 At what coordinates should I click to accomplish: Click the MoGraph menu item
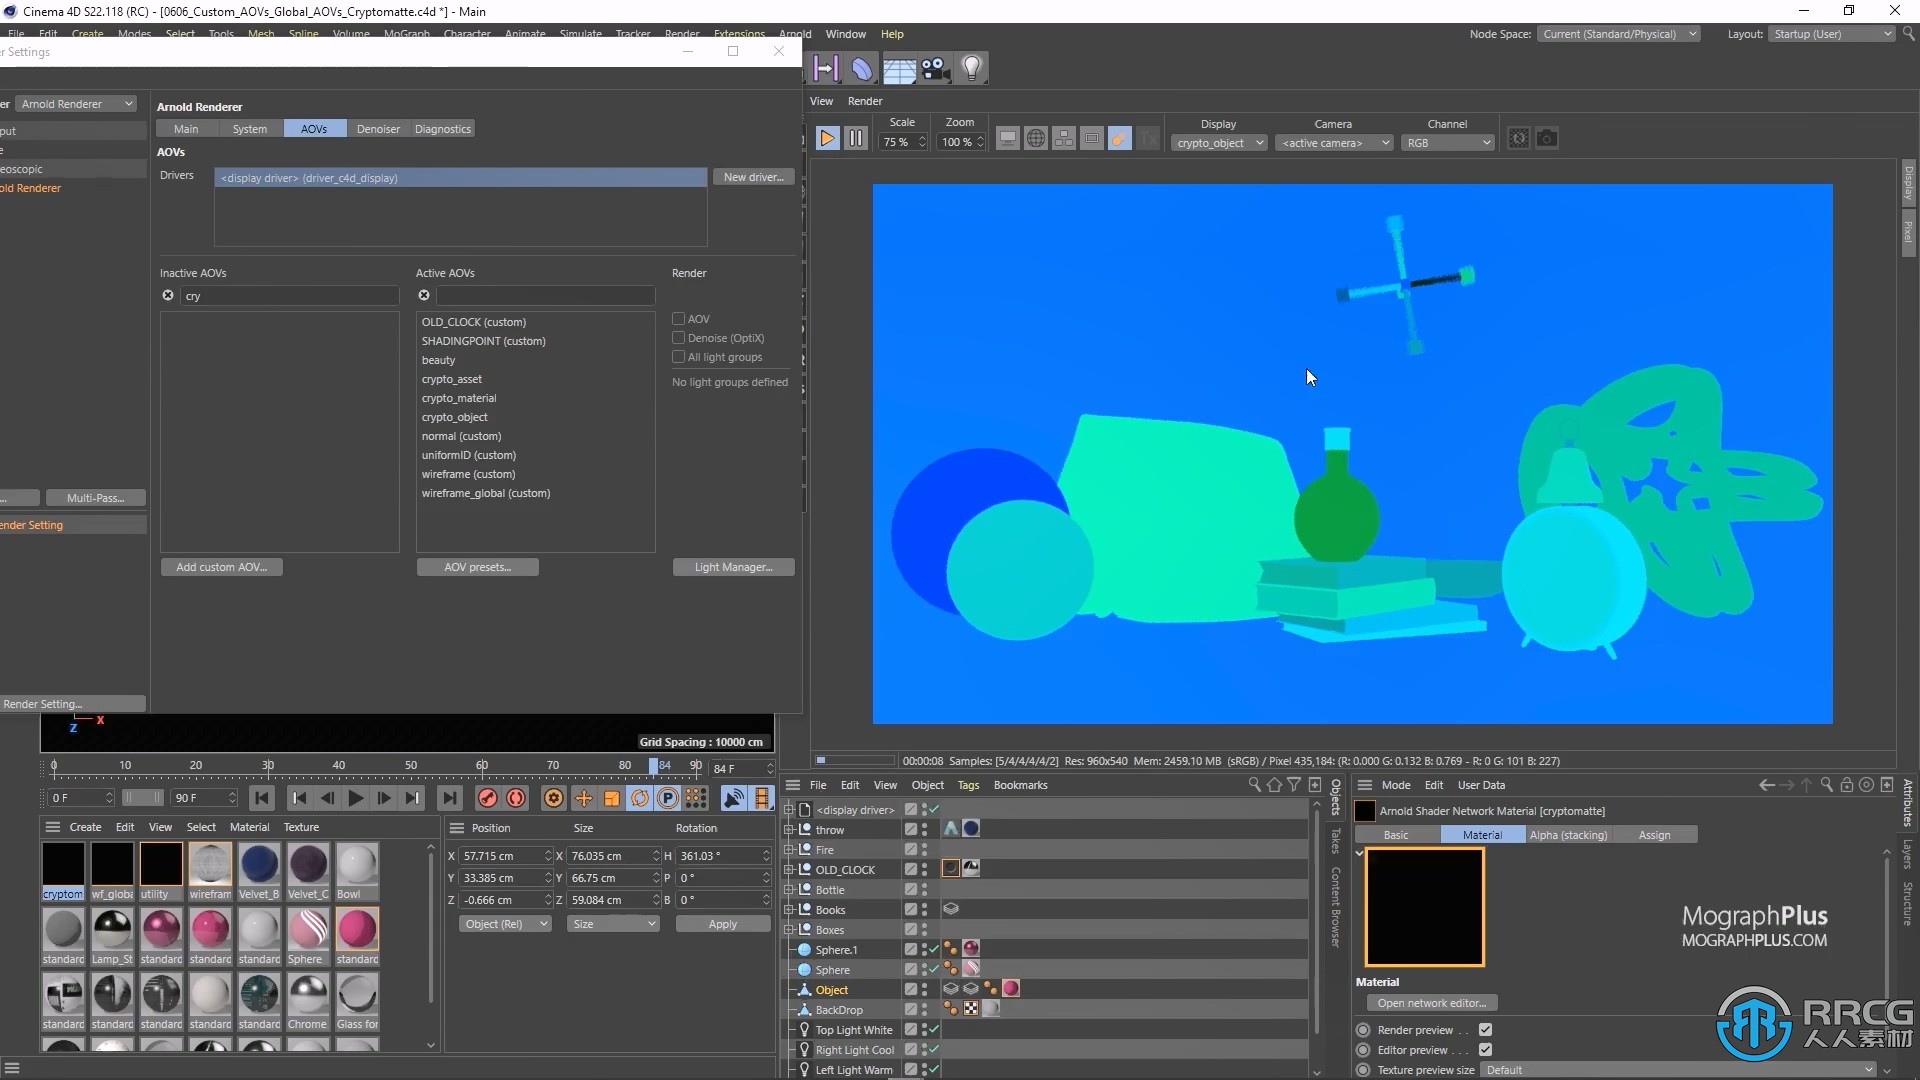point(405,33)
